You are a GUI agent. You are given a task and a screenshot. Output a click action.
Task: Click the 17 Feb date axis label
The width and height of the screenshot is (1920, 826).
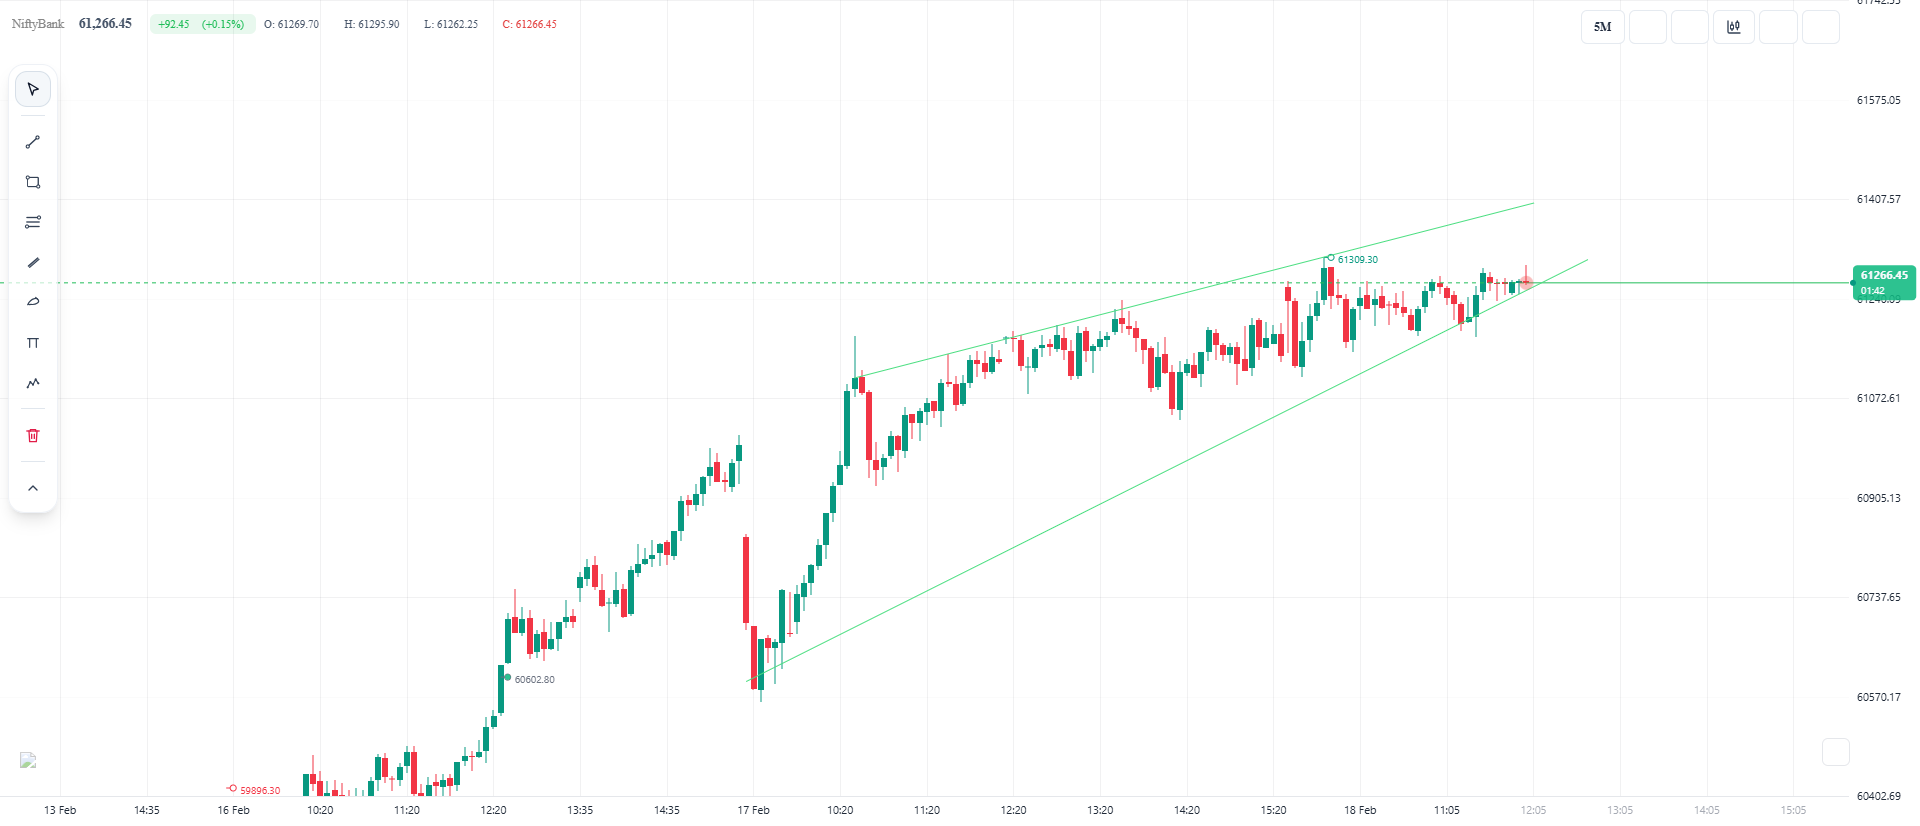click(x=755, y=811)
